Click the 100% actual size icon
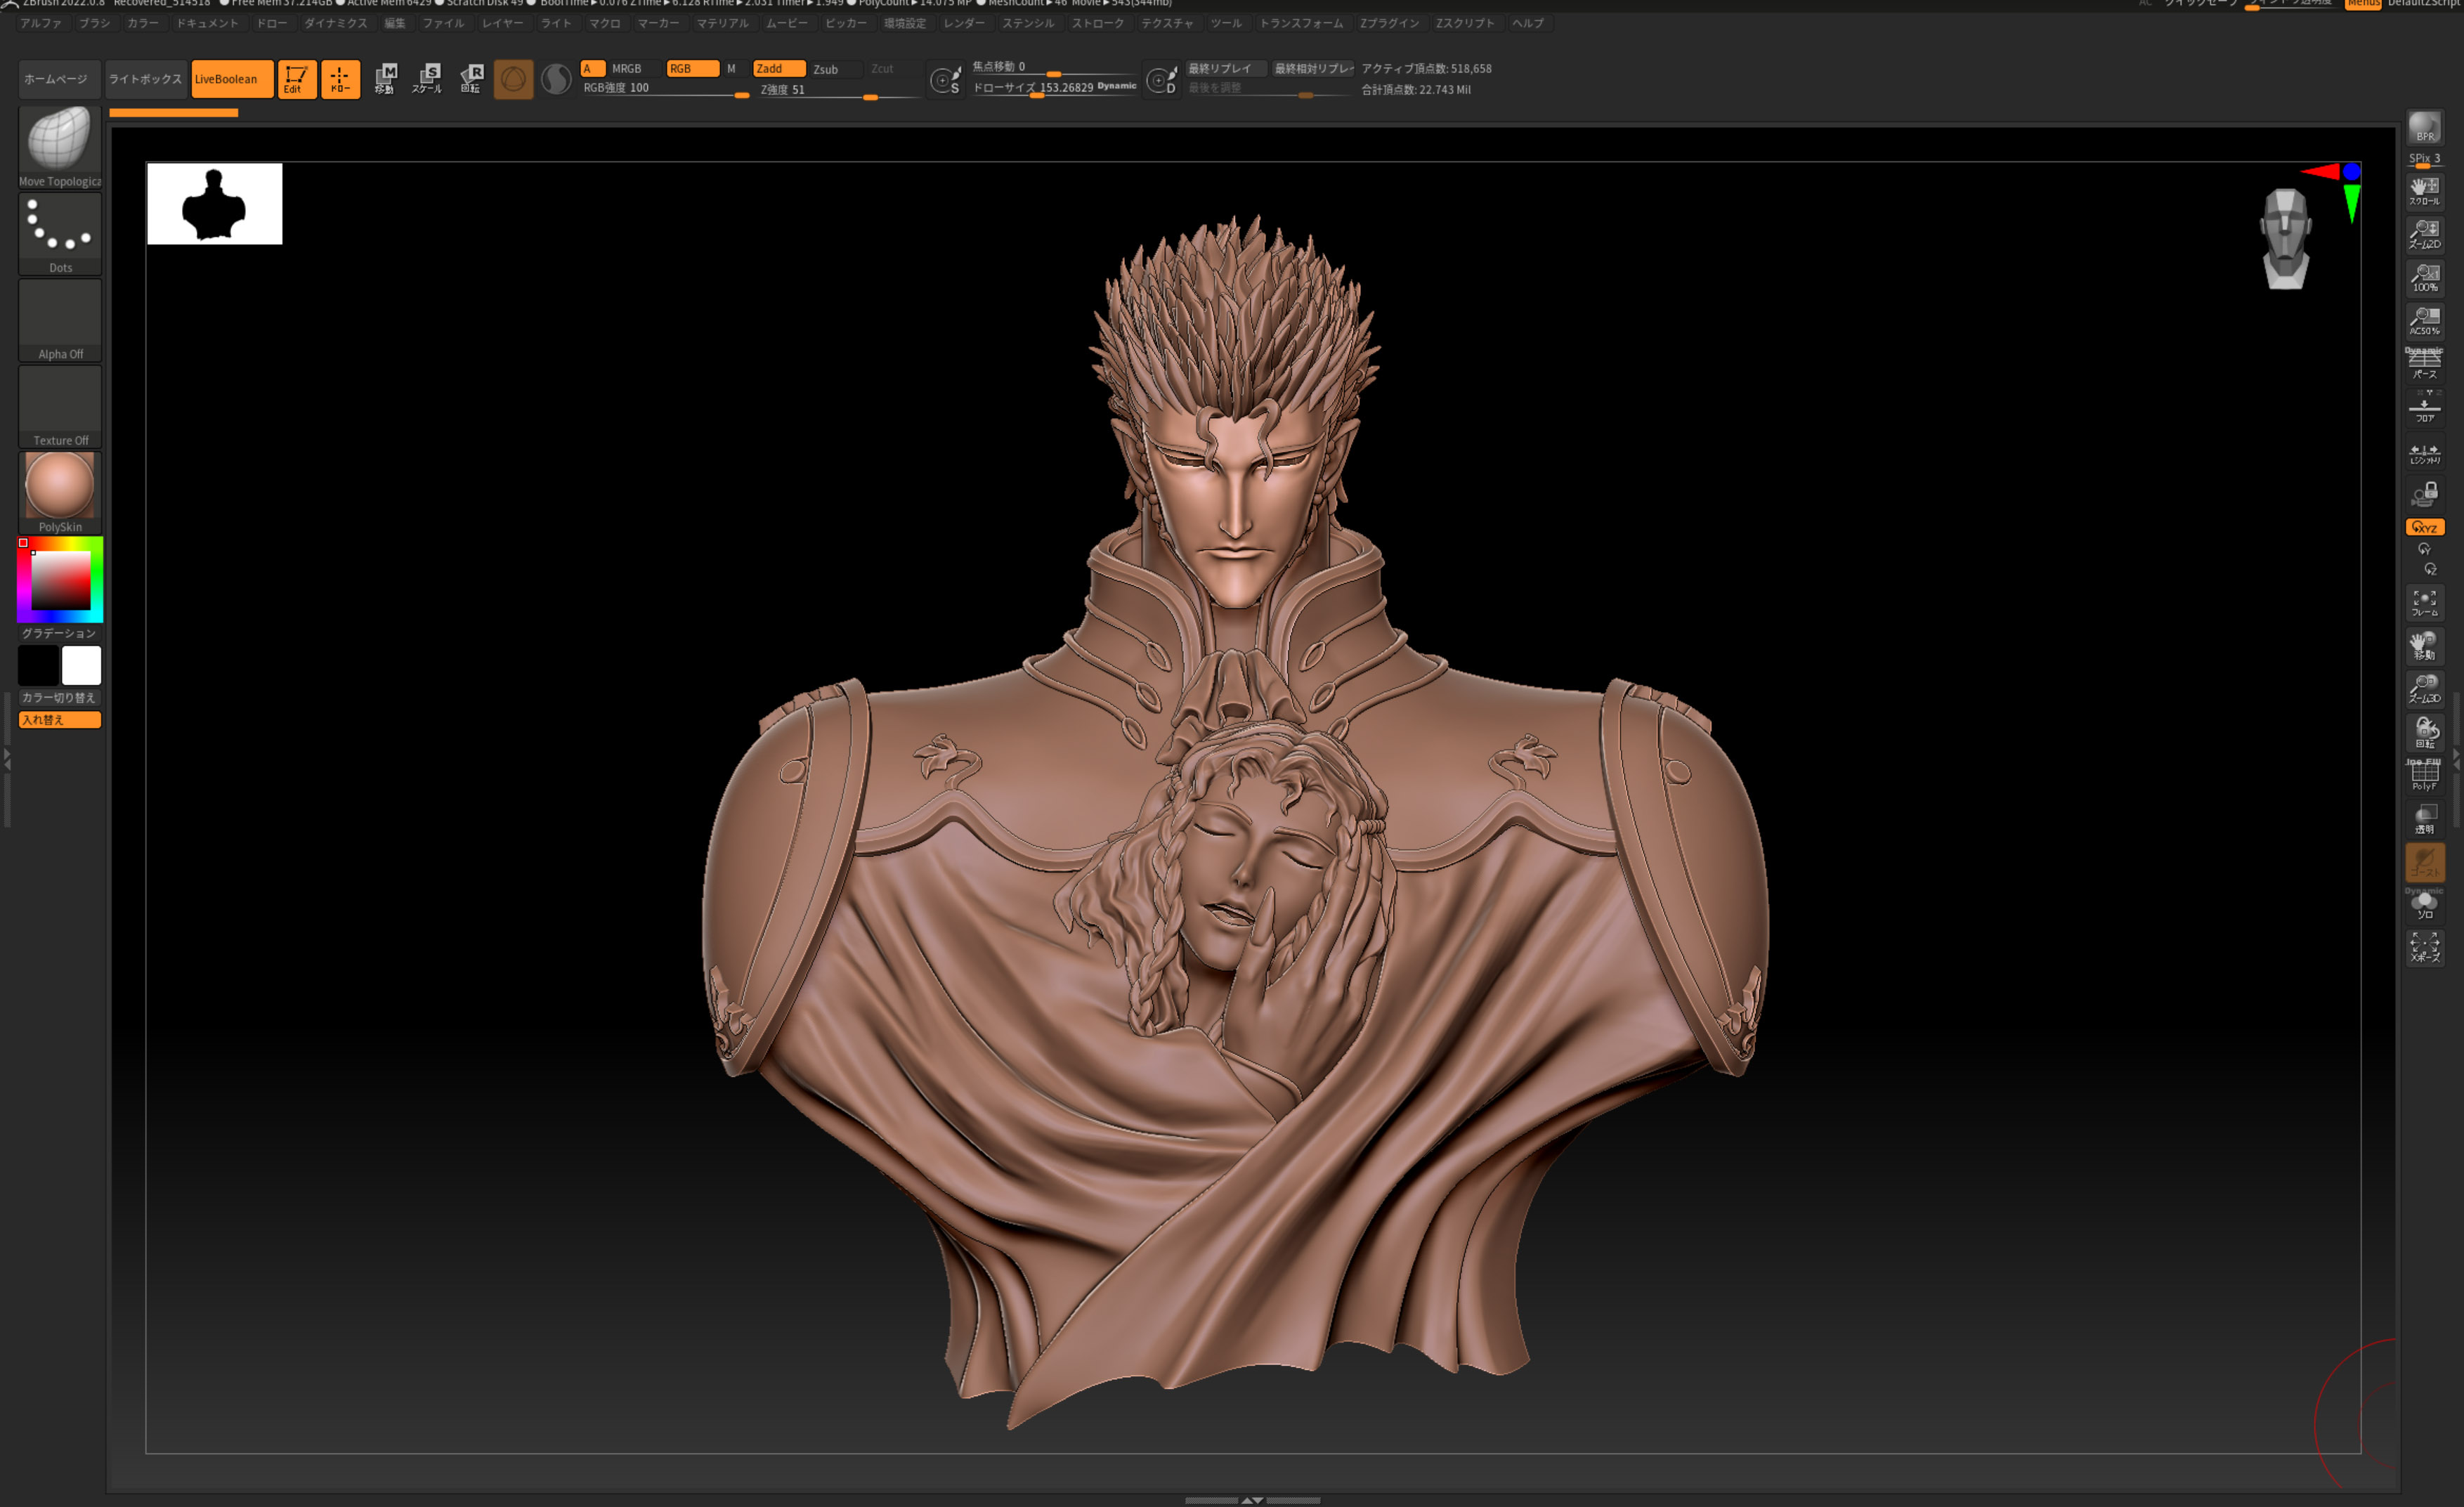 pyautogui.click(x=2424, y=278)
